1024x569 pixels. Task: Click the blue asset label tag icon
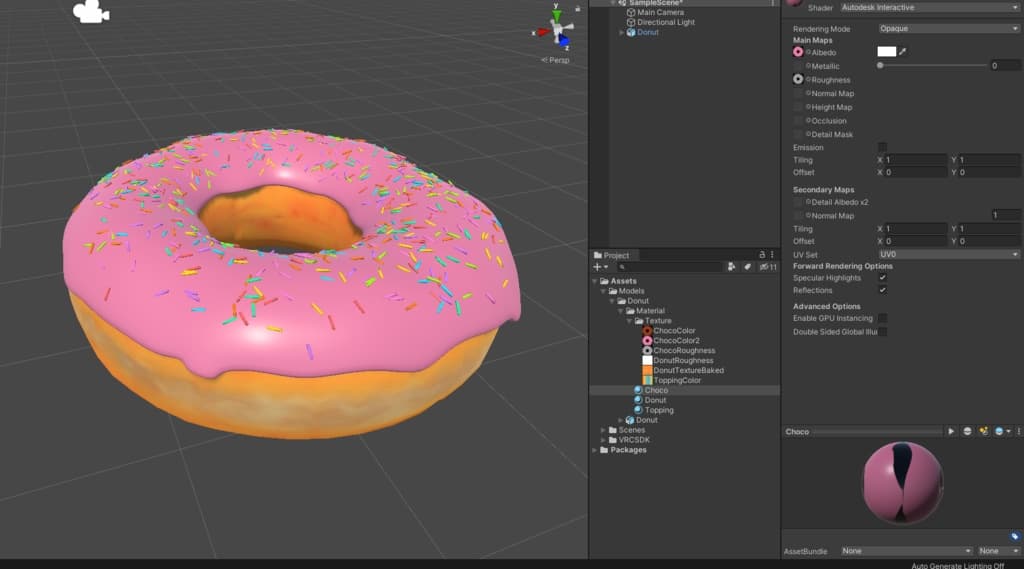click(x=1014, y=536)
